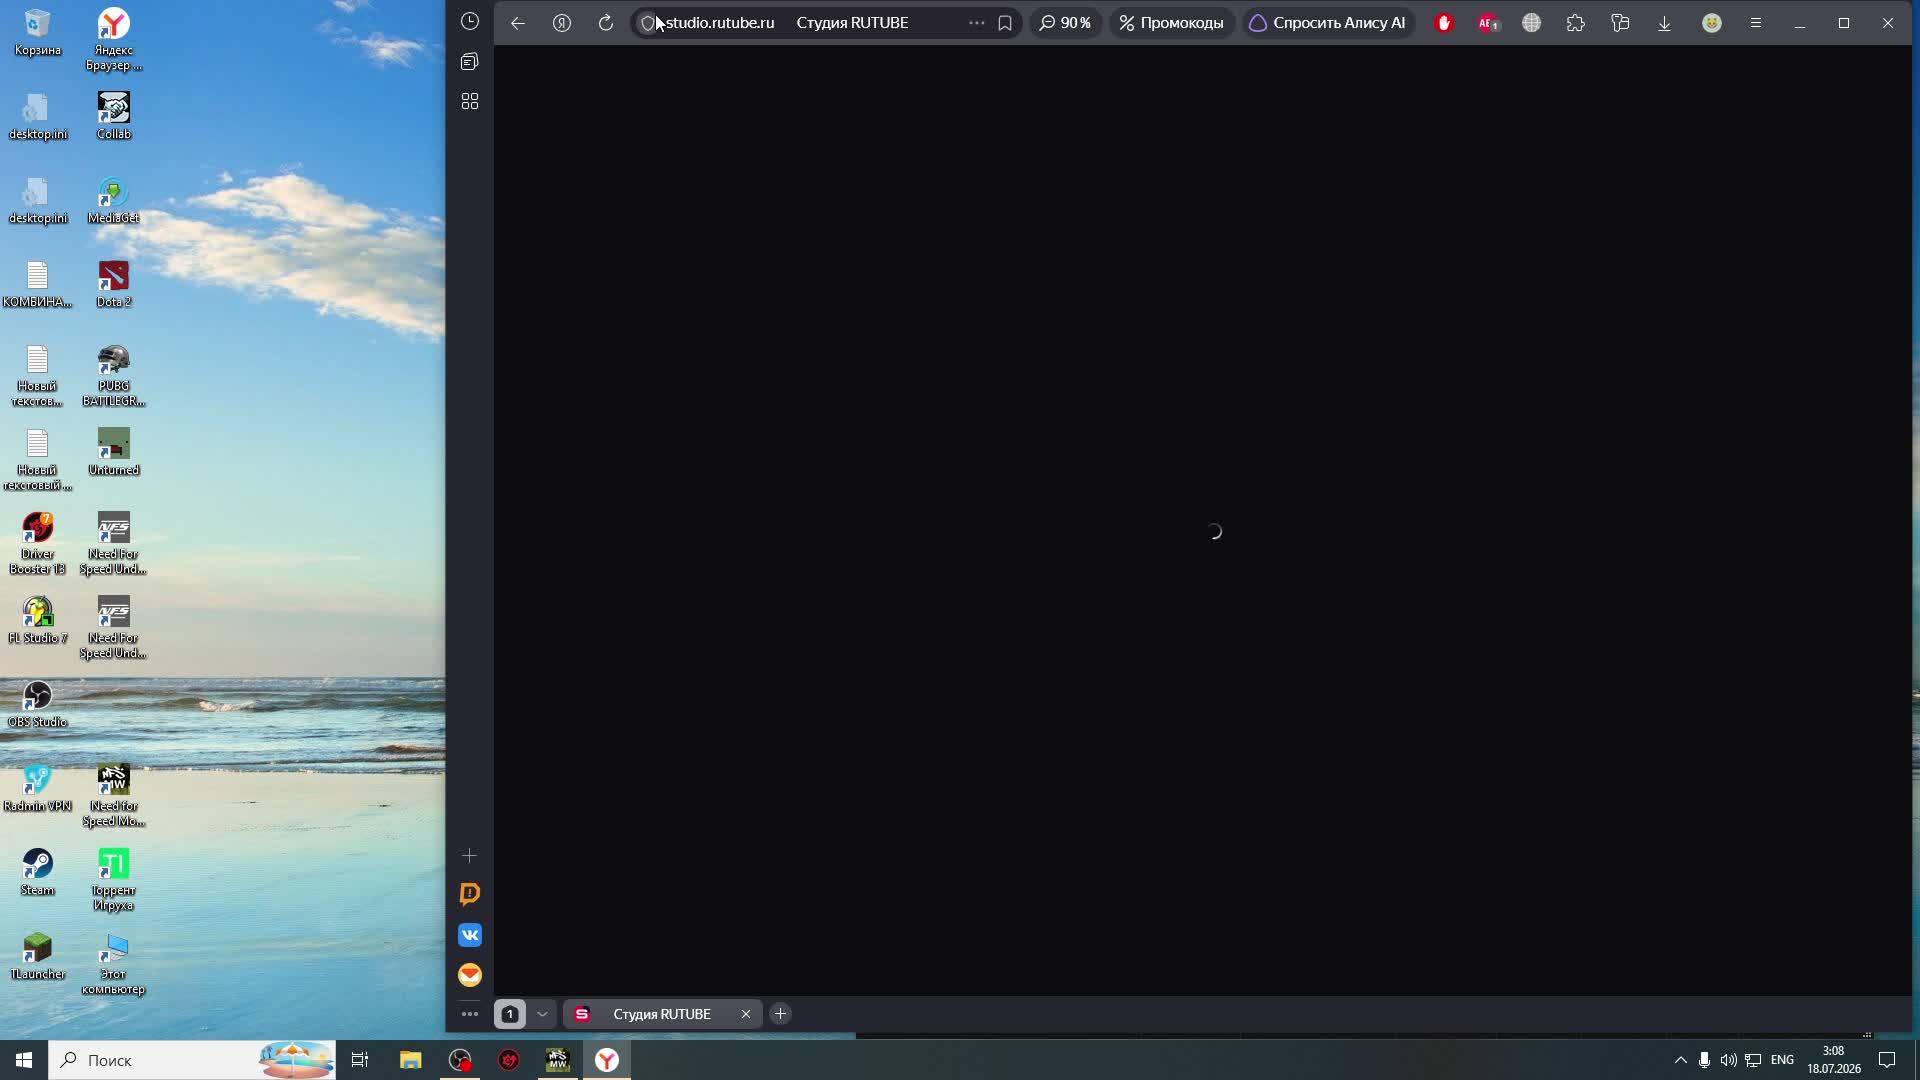Open the OBS Studio taskbar icon

coord(460,1060)
